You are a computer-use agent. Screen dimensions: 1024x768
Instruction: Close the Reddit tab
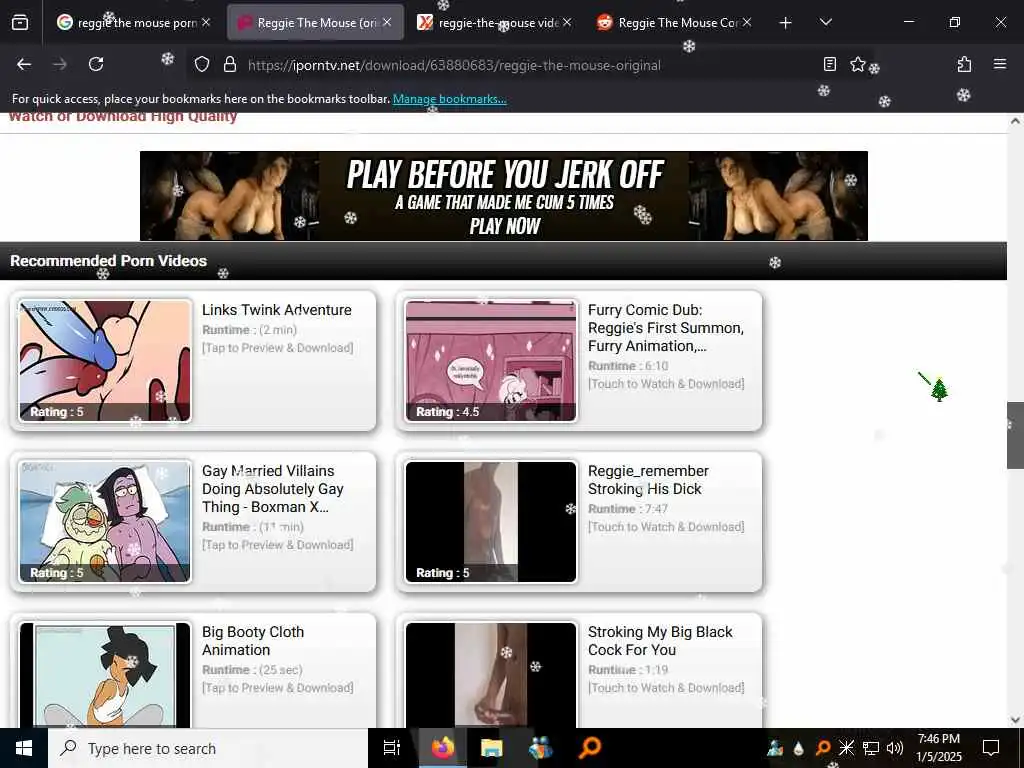click(746, 22)
